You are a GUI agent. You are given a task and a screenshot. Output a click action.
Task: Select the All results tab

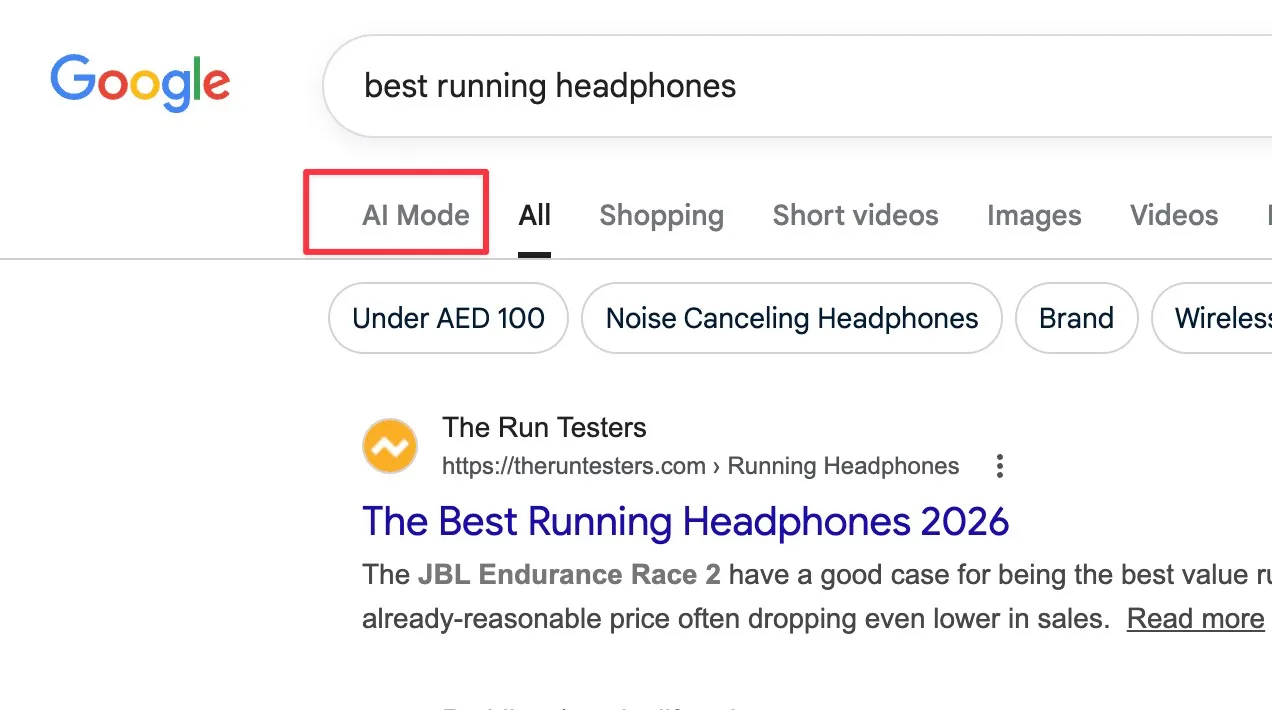pyautogui.click(x=535, y=215)
